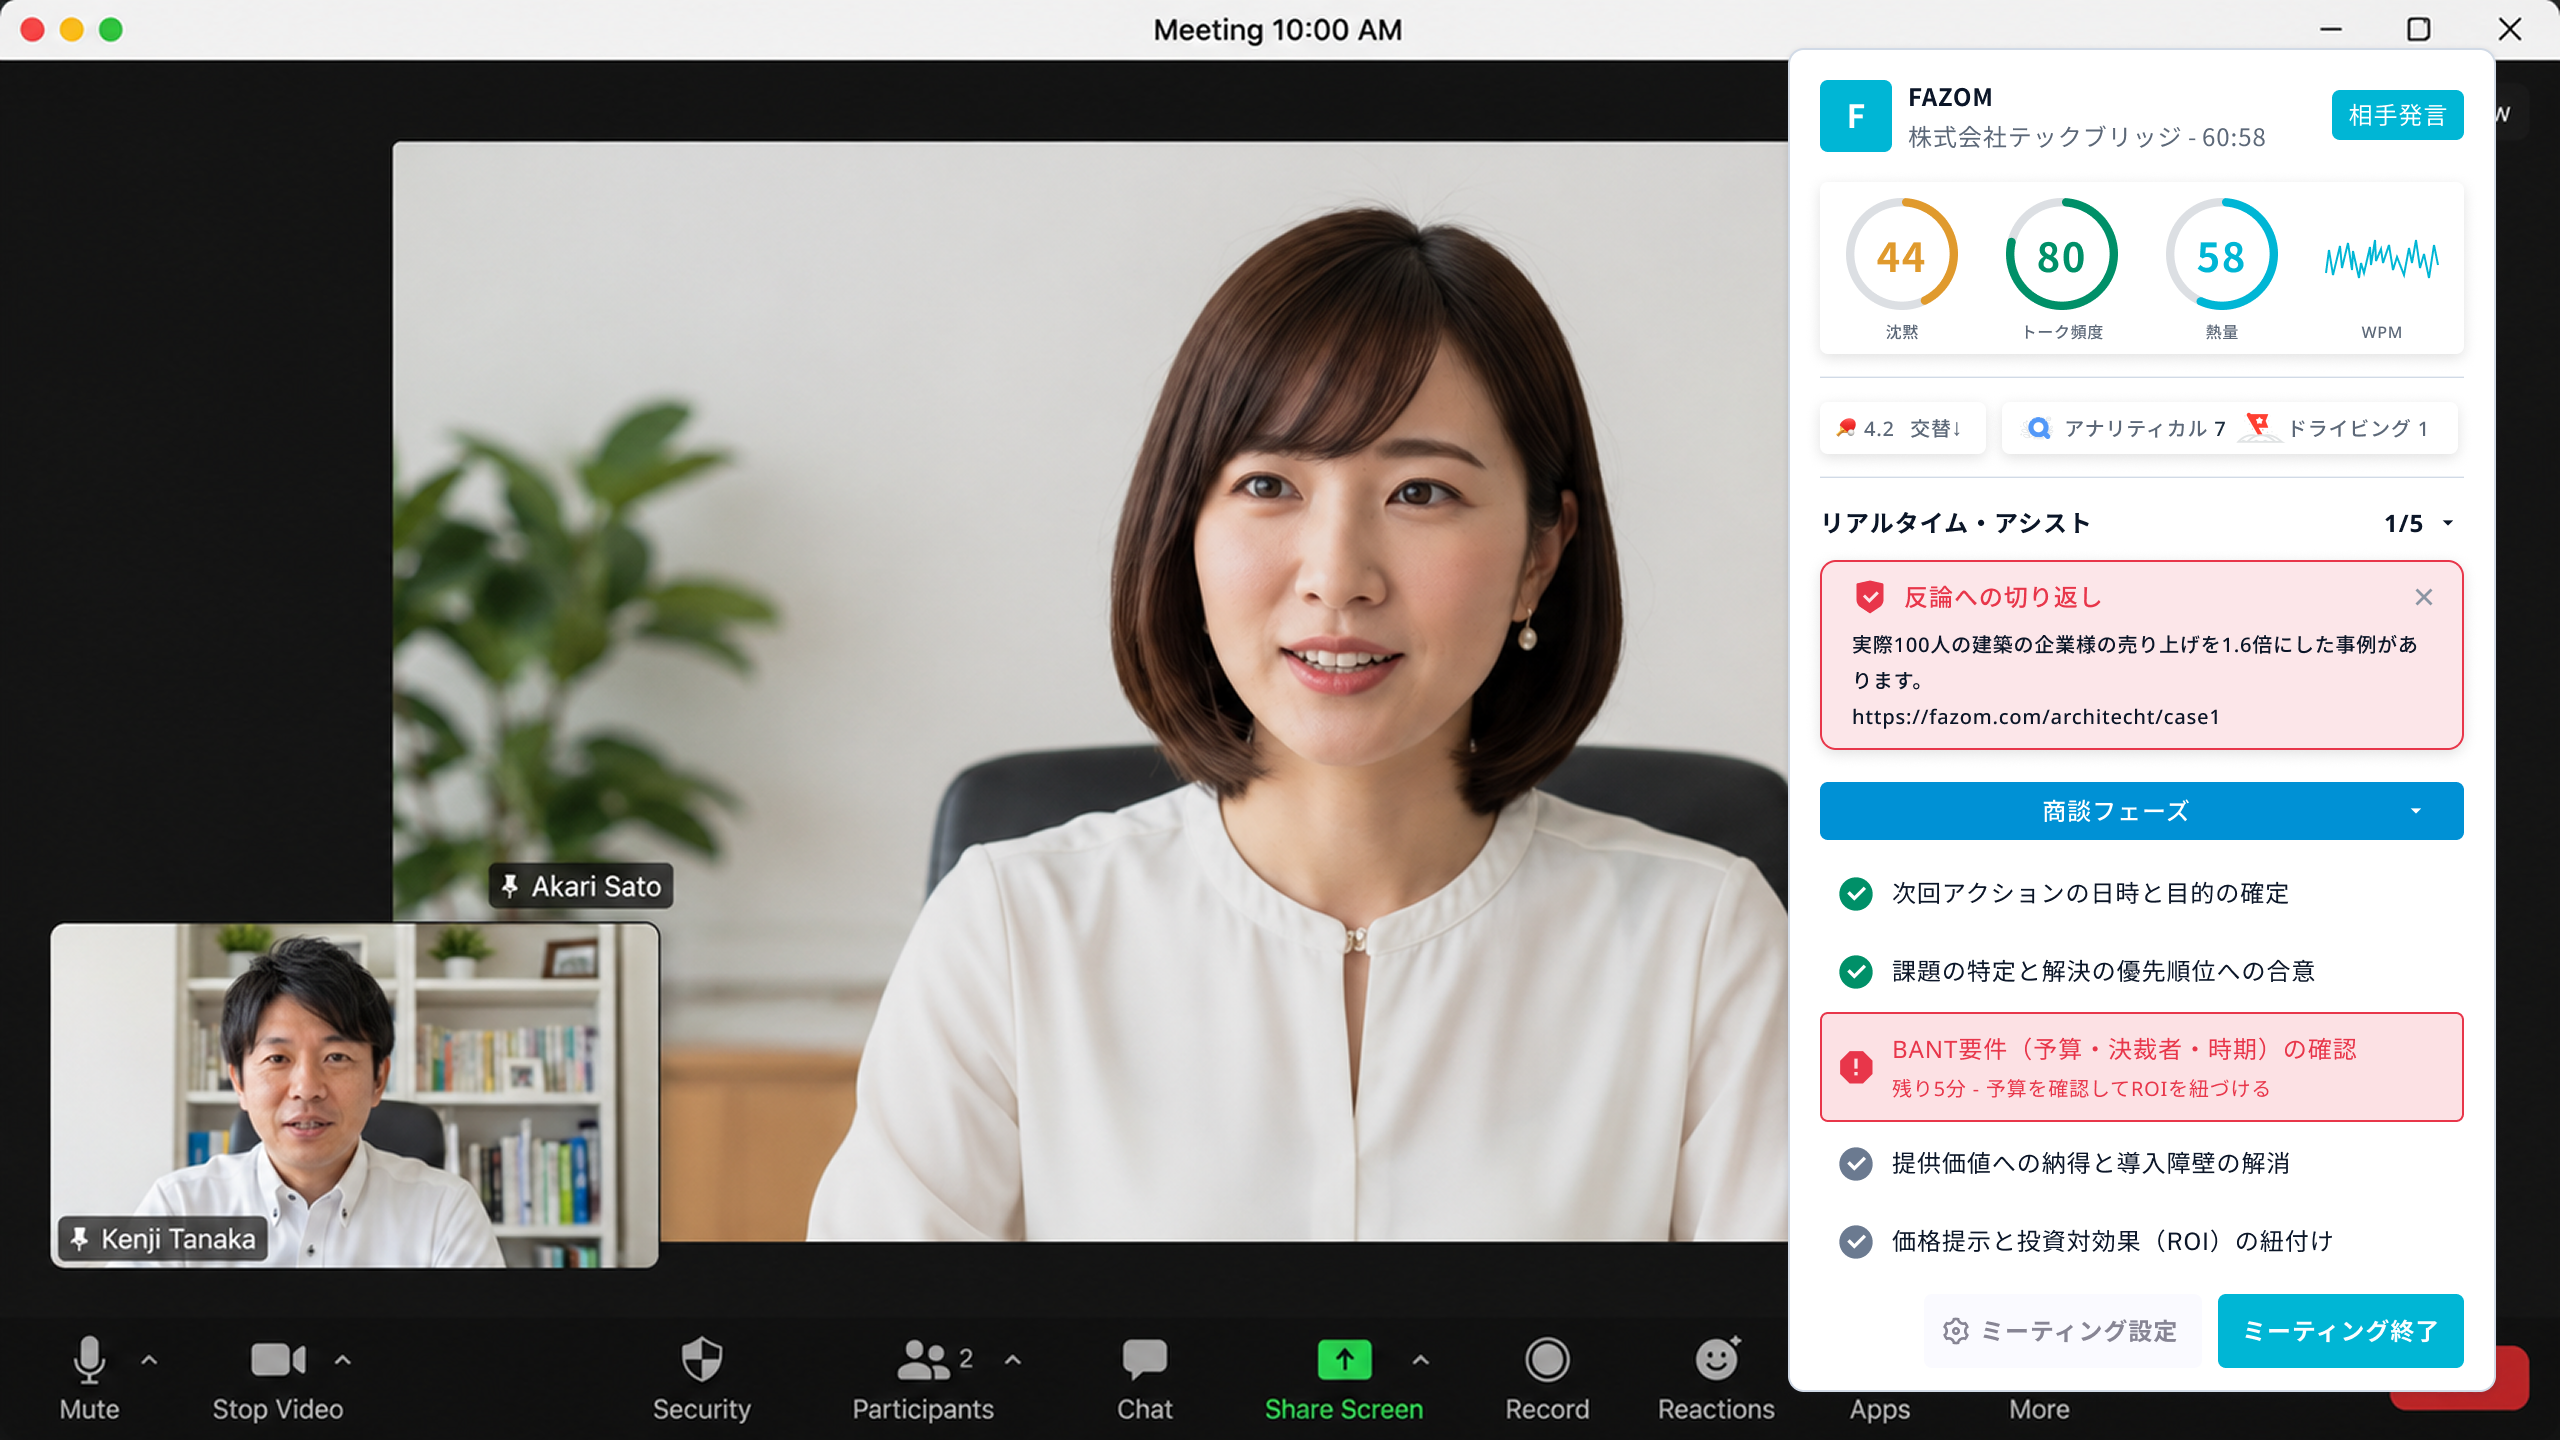This screenshot has width=2560, height=1440.
Task: Click macOS green fullscreen button
Action: click(111, 30)
